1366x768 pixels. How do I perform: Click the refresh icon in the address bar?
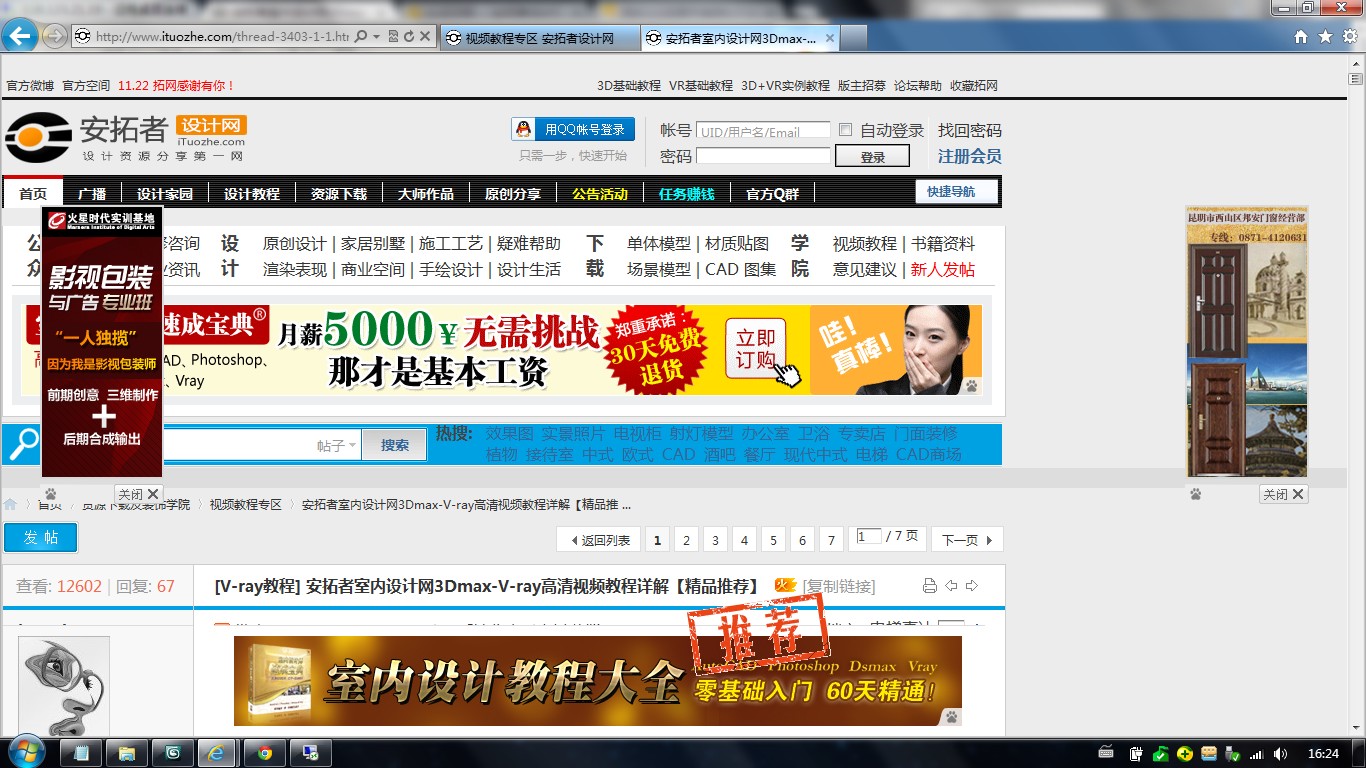click(x=408, y=37)
